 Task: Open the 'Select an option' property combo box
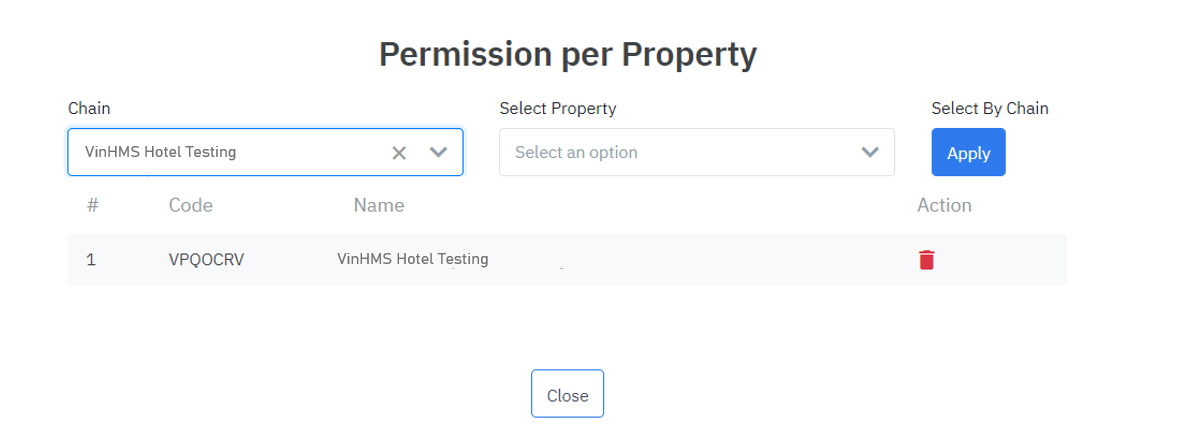click(680, 153)
